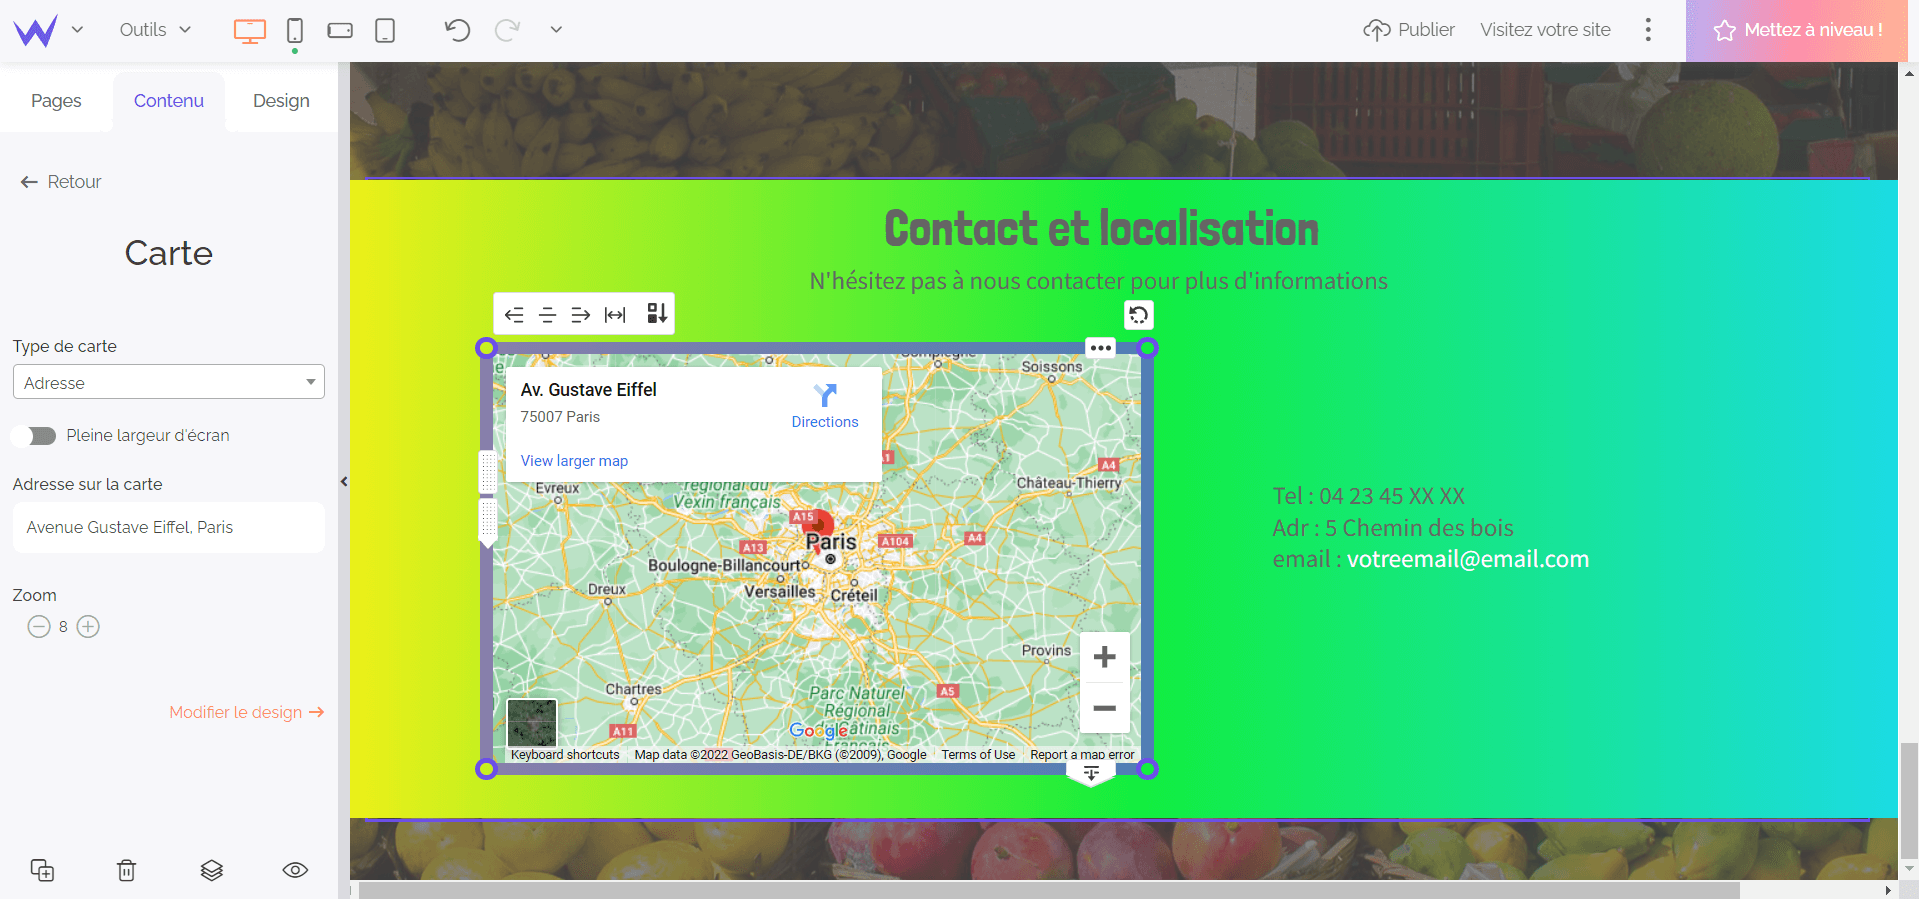The width and height of the screenshot is (1919, 899).
Task: Open the Contenu tab
Action: tap(169, 101)
